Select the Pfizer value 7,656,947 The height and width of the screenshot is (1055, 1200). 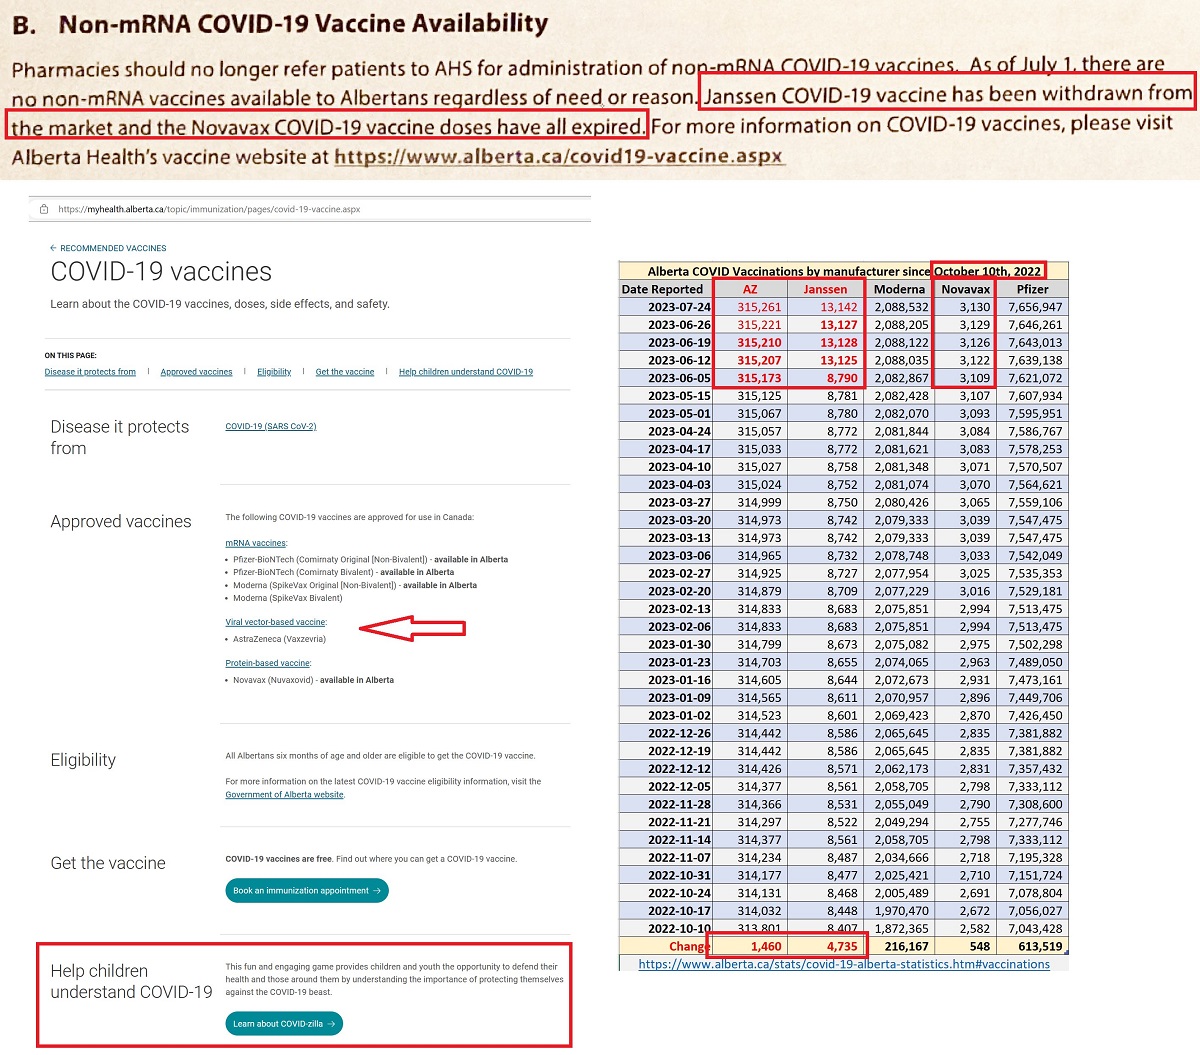click(x=1035, y=307)
